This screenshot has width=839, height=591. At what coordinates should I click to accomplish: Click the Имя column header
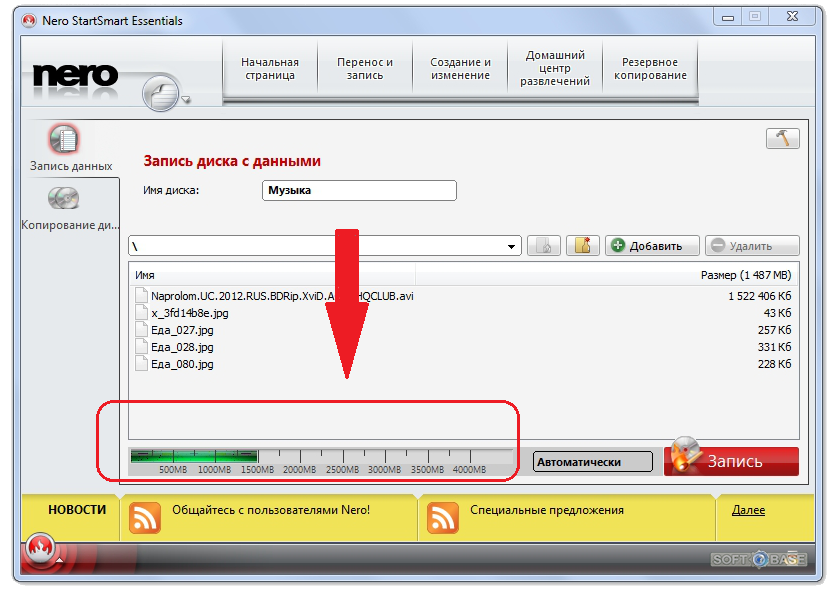pos(273,275)
